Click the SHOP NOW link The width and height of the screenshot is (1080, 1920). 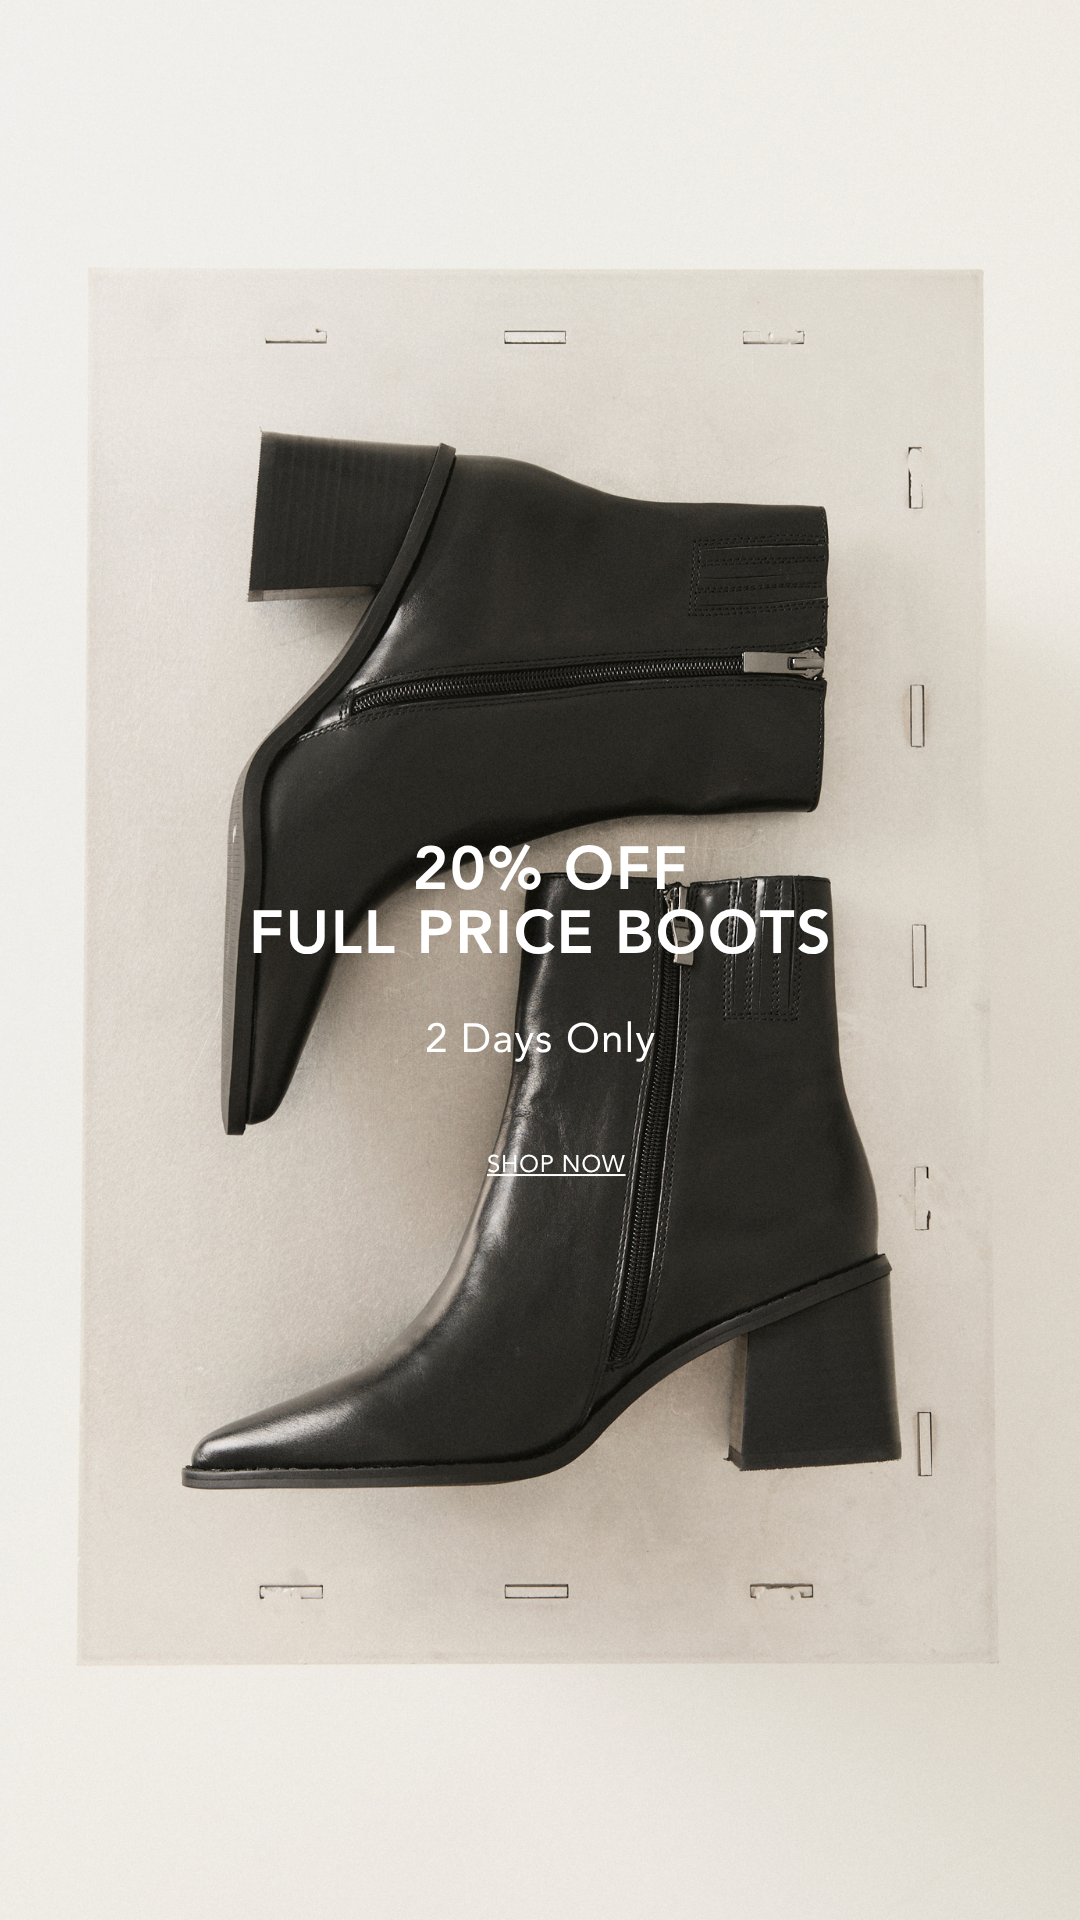[556, 1164]
